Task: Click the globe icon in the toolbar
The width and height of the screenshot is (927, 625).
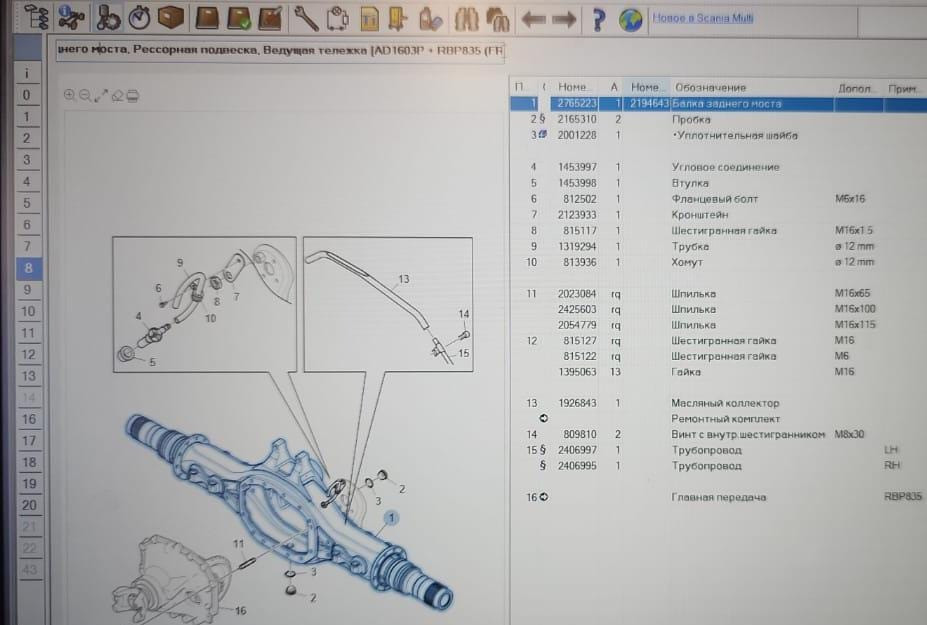Action: click(x=630, y=19)
